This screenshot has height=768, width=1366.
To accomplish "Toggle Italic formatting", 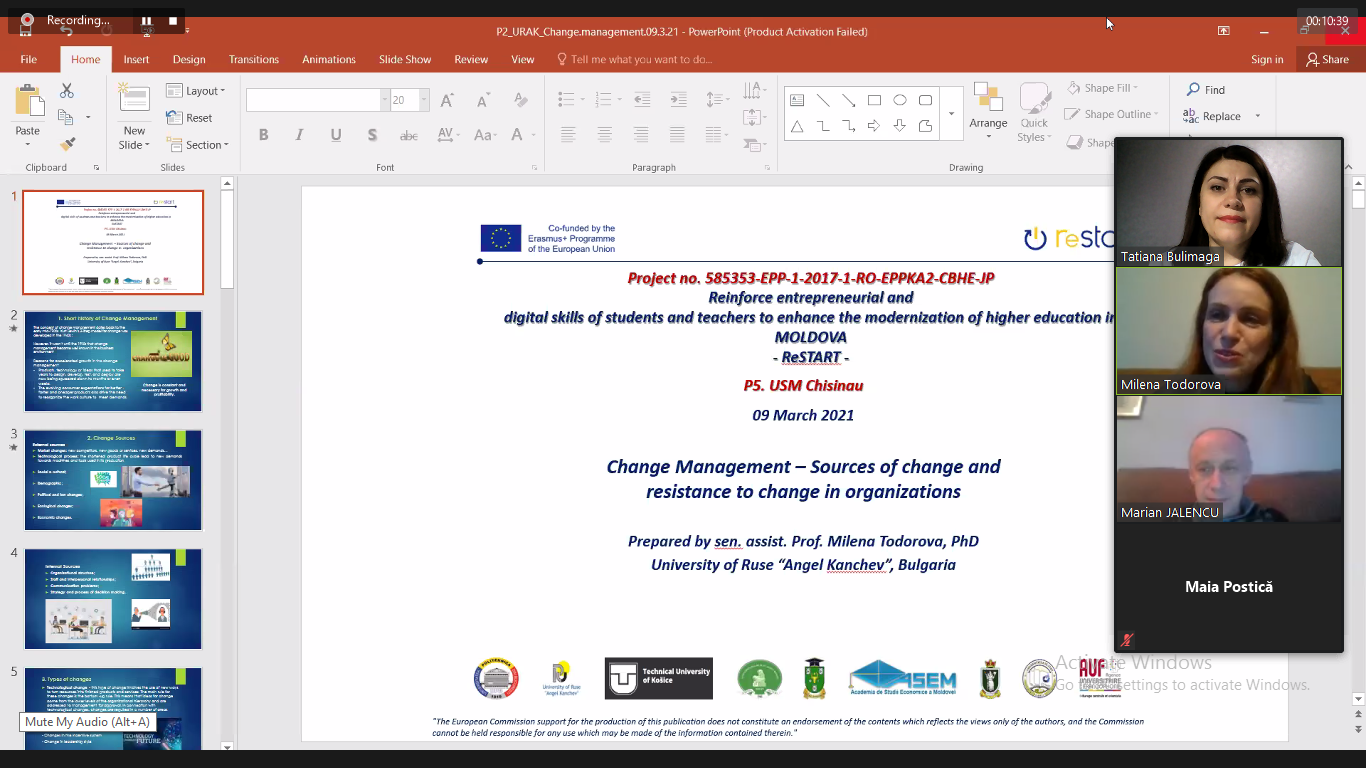I will pos(299,135).
